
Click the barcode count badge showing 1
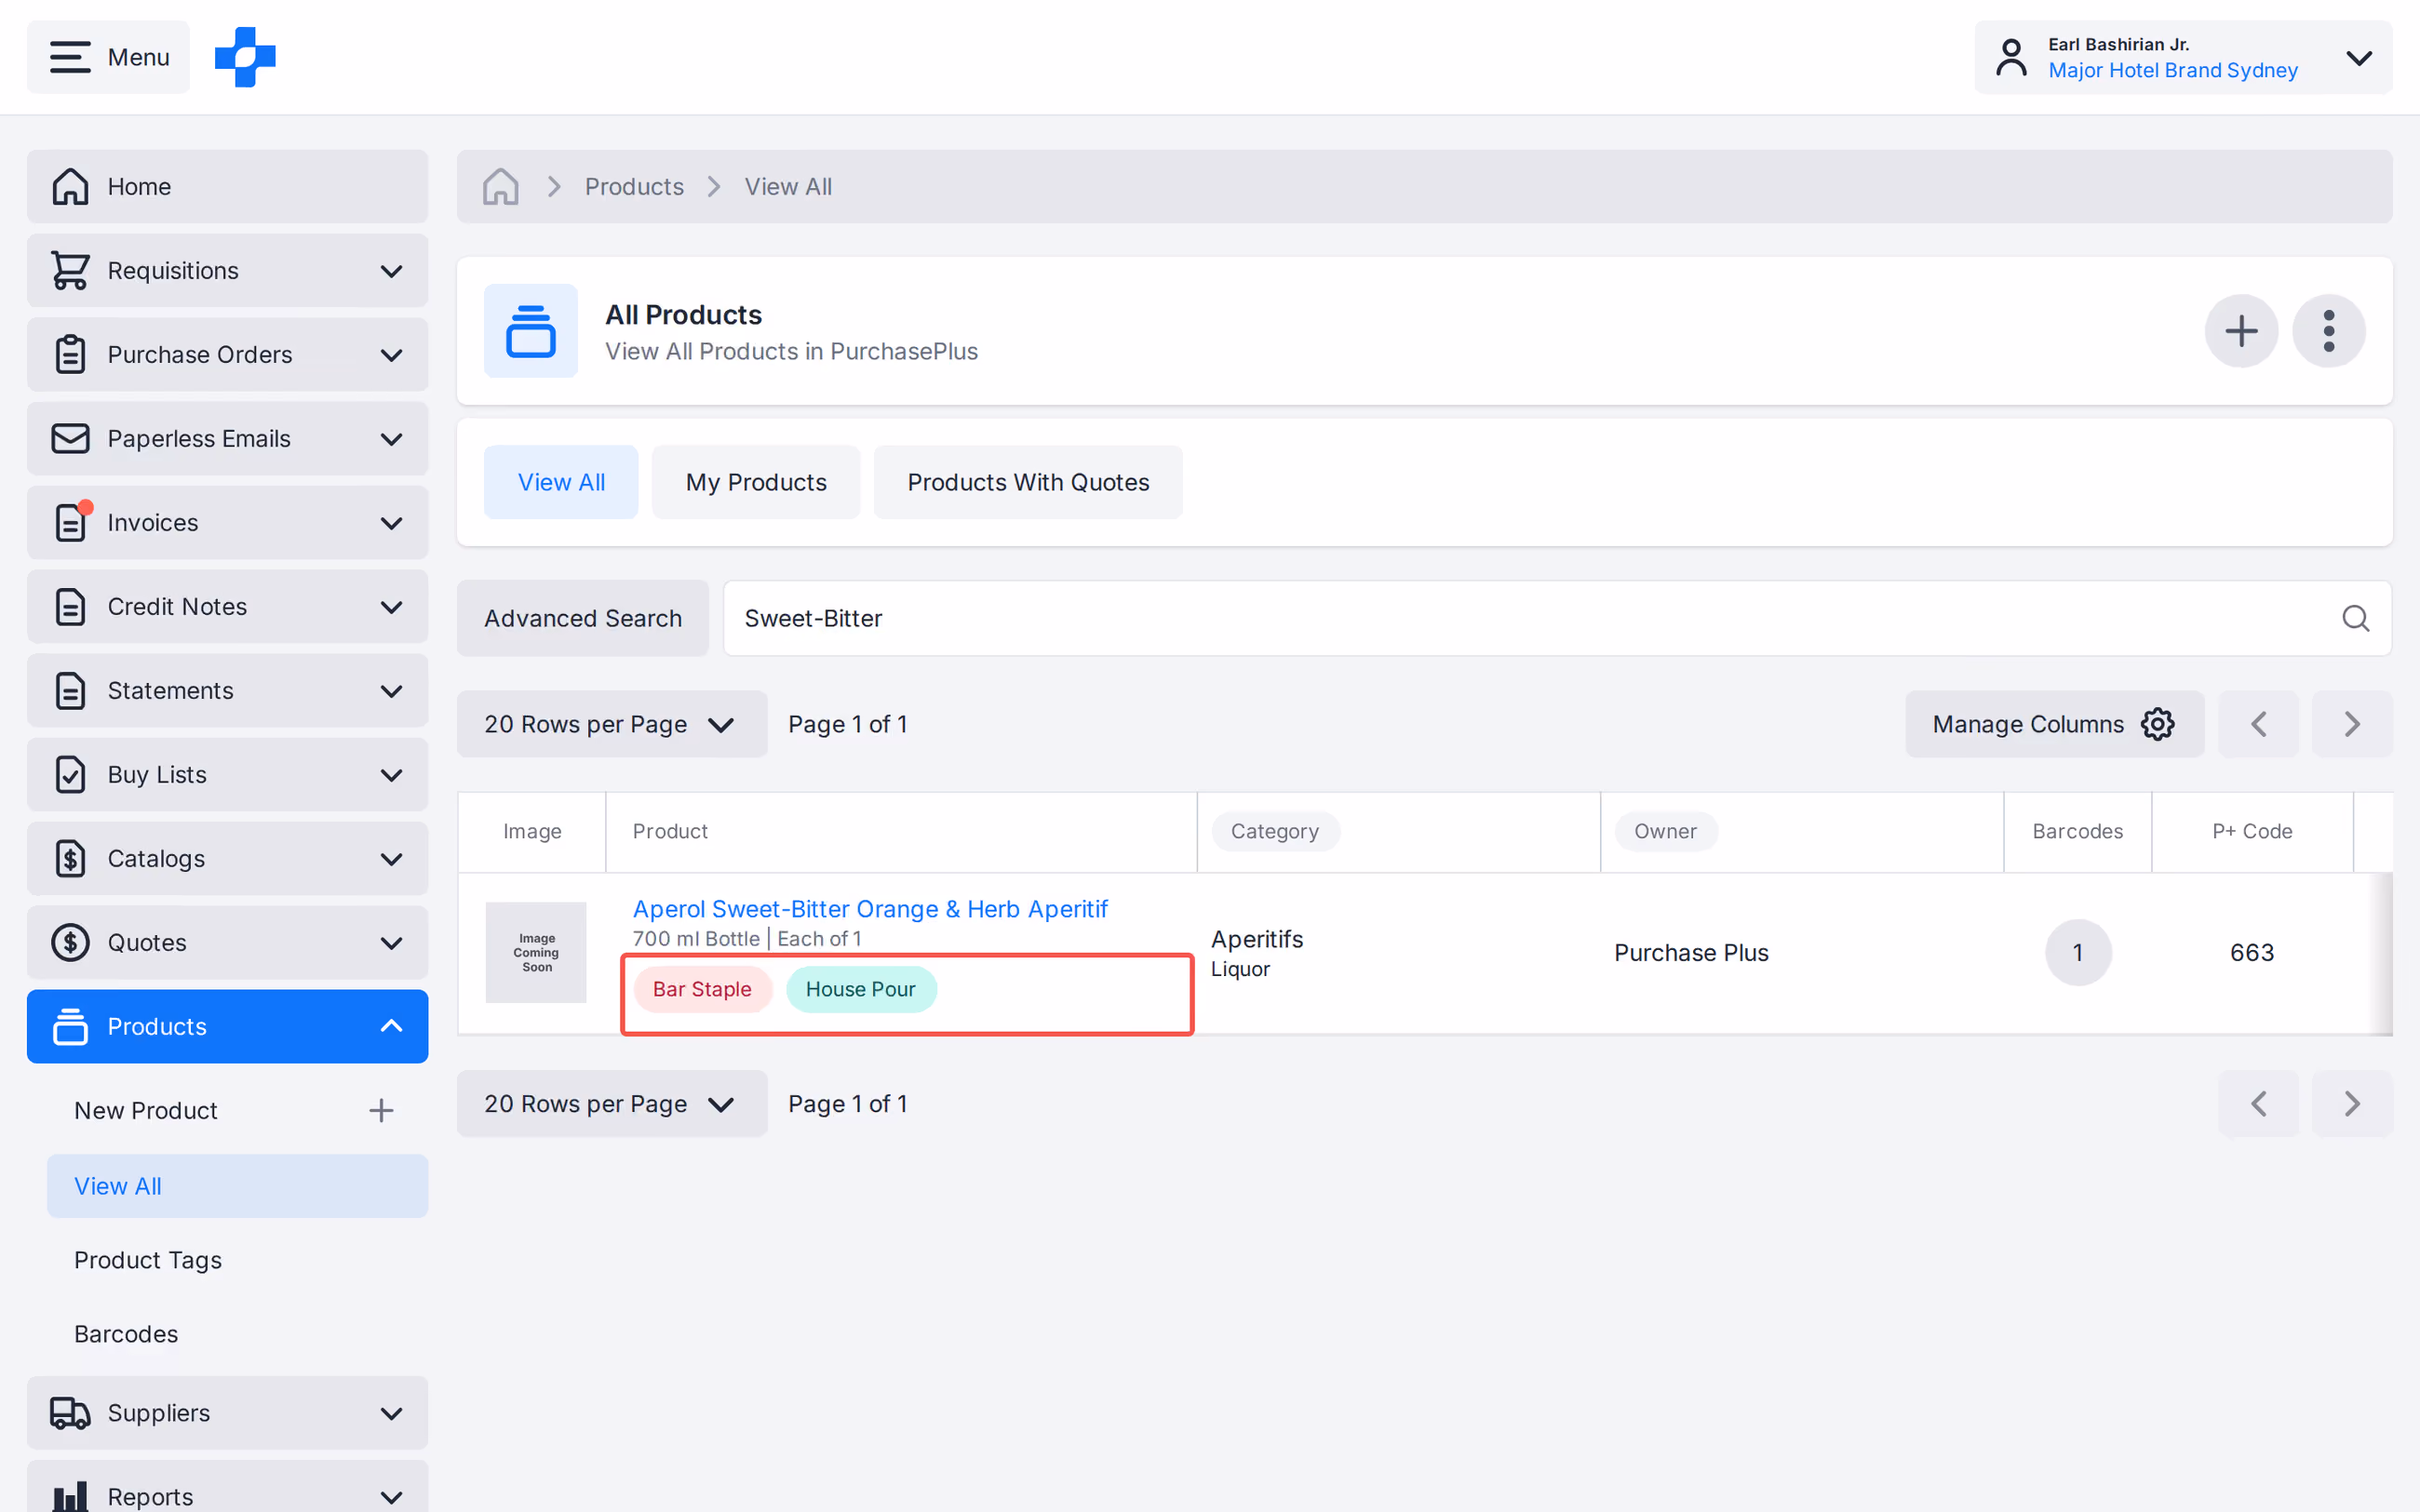tap(2077, 952)
